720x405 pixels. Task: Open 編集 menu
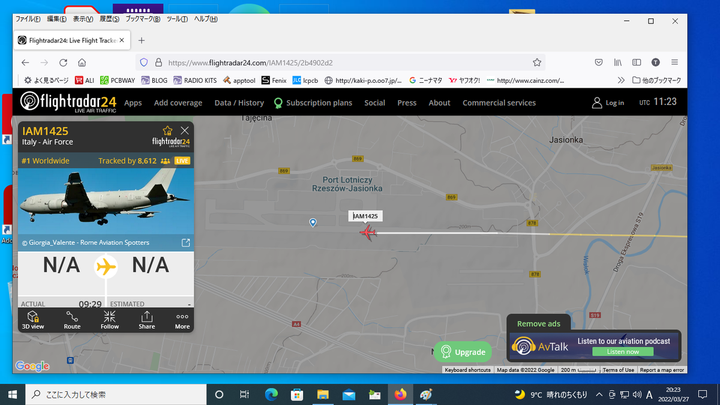[56, 19]
